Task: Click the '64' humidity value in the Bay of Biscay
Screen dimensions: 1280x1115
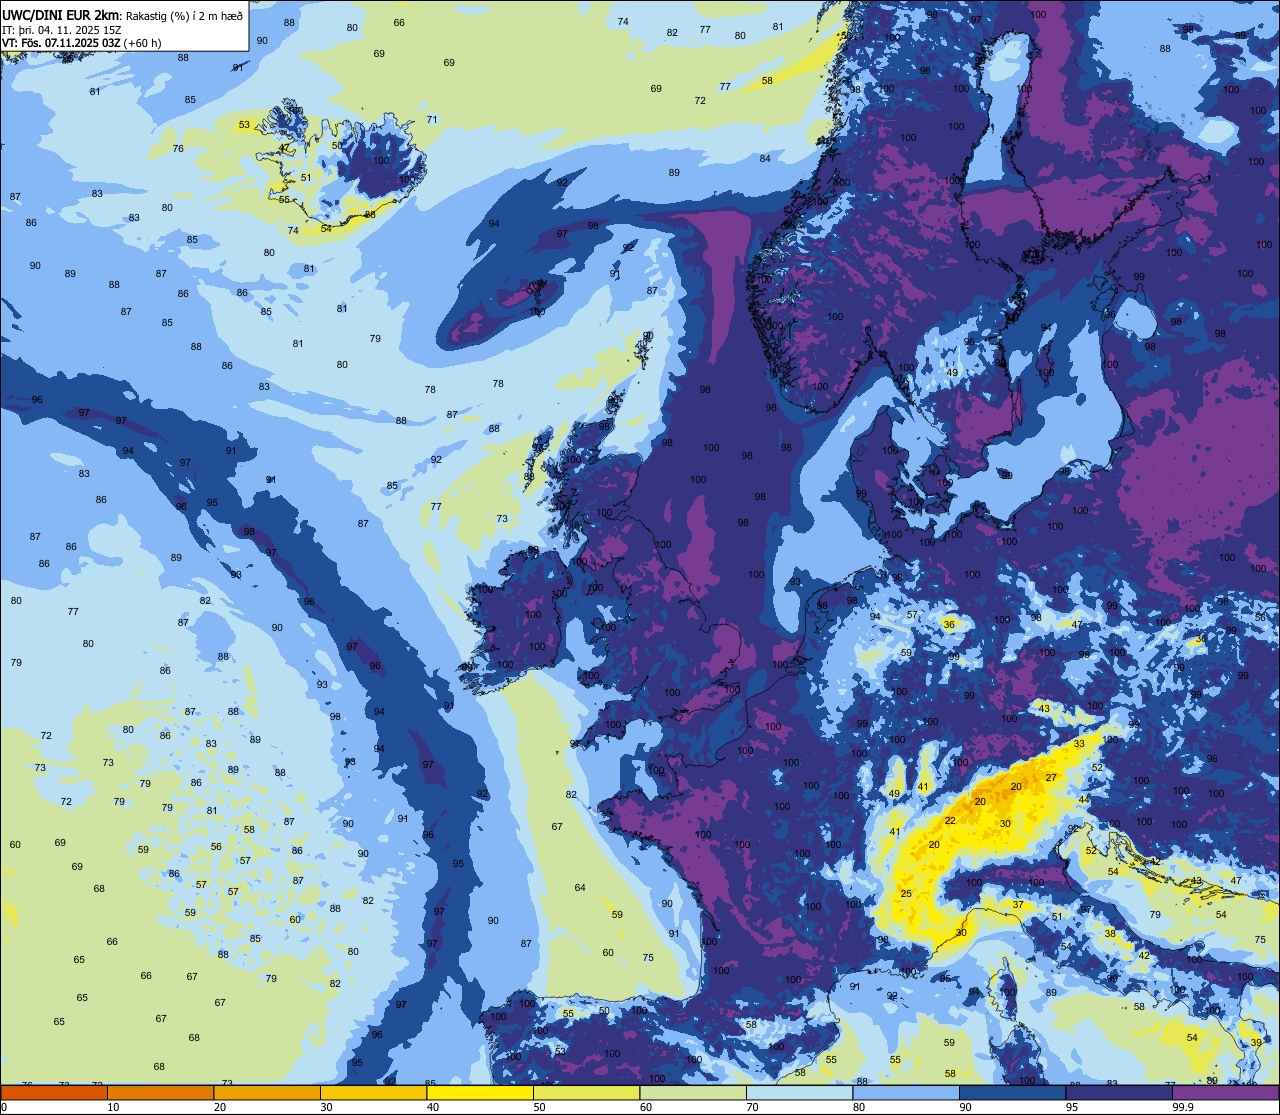Action: tap(580, 888)
